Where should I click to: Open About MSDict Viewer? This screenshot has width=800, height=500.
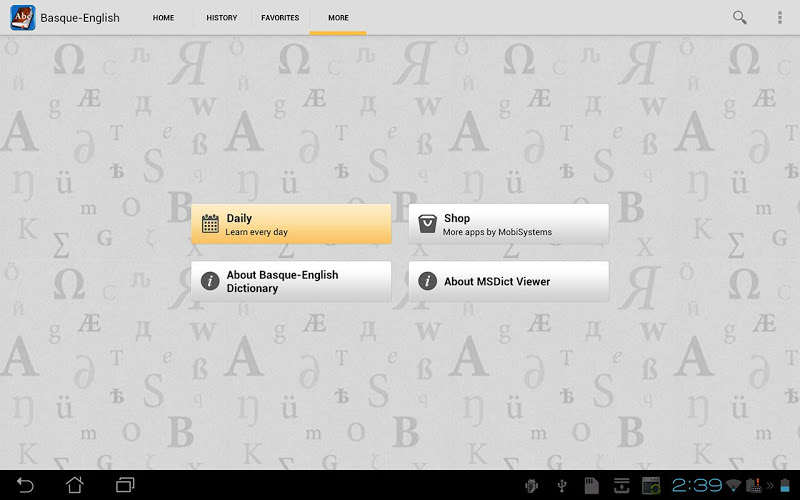tap(509, 281)
